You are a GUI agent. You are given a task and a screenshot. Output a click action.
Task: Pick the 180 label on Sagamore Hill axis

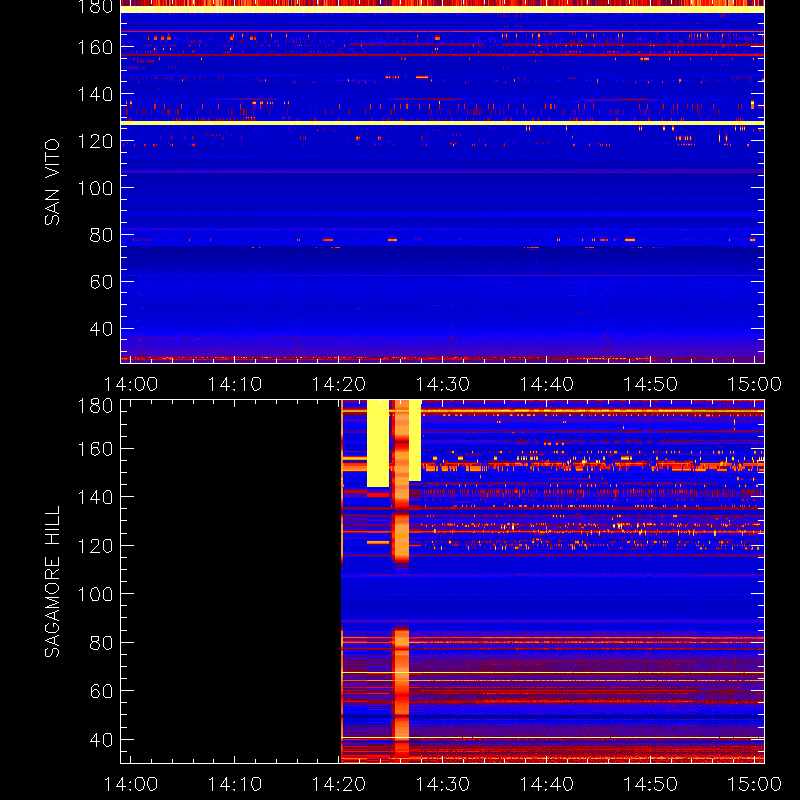95,406
